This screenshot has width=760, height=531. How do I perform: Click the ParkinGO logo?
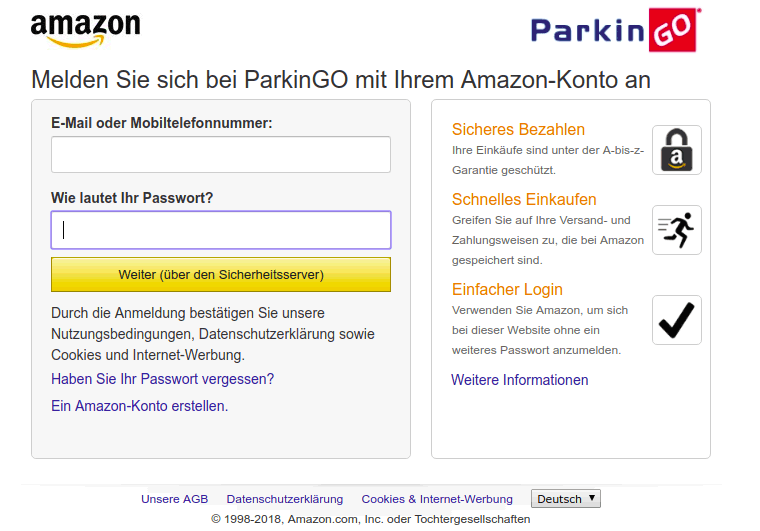614,30
